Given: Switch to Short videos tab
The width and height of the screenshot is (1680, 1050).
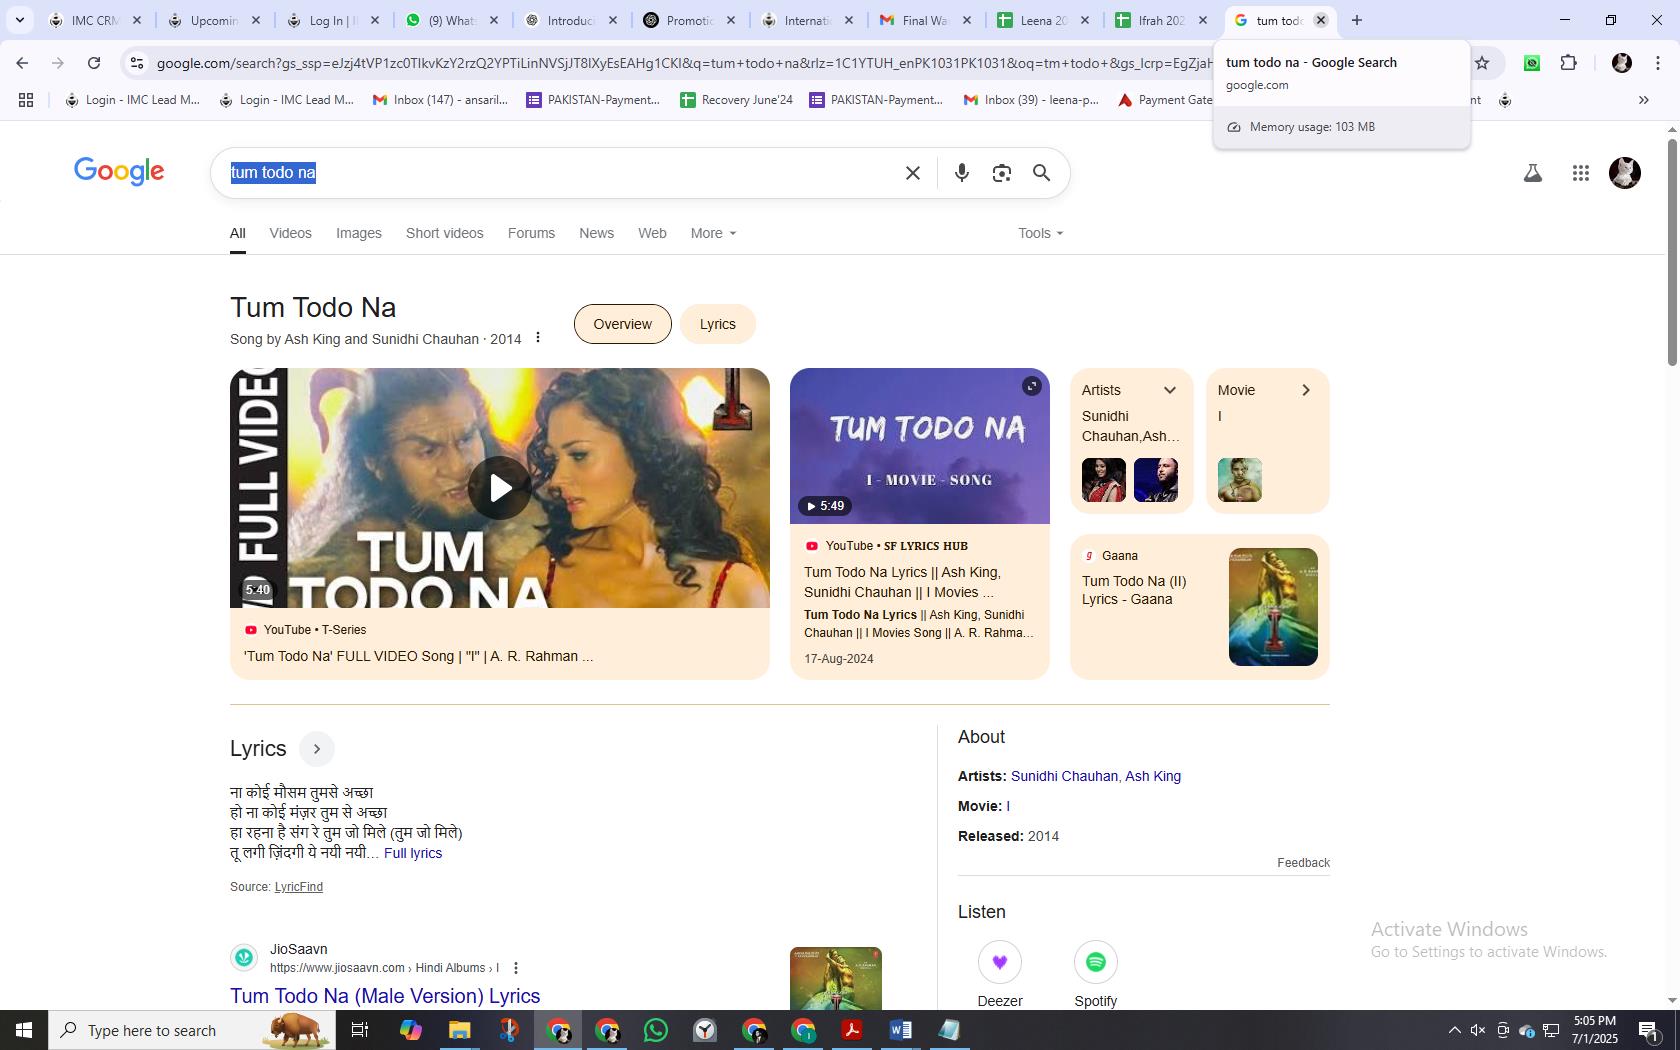Looking at the screenshot, I should click(444, 233).
